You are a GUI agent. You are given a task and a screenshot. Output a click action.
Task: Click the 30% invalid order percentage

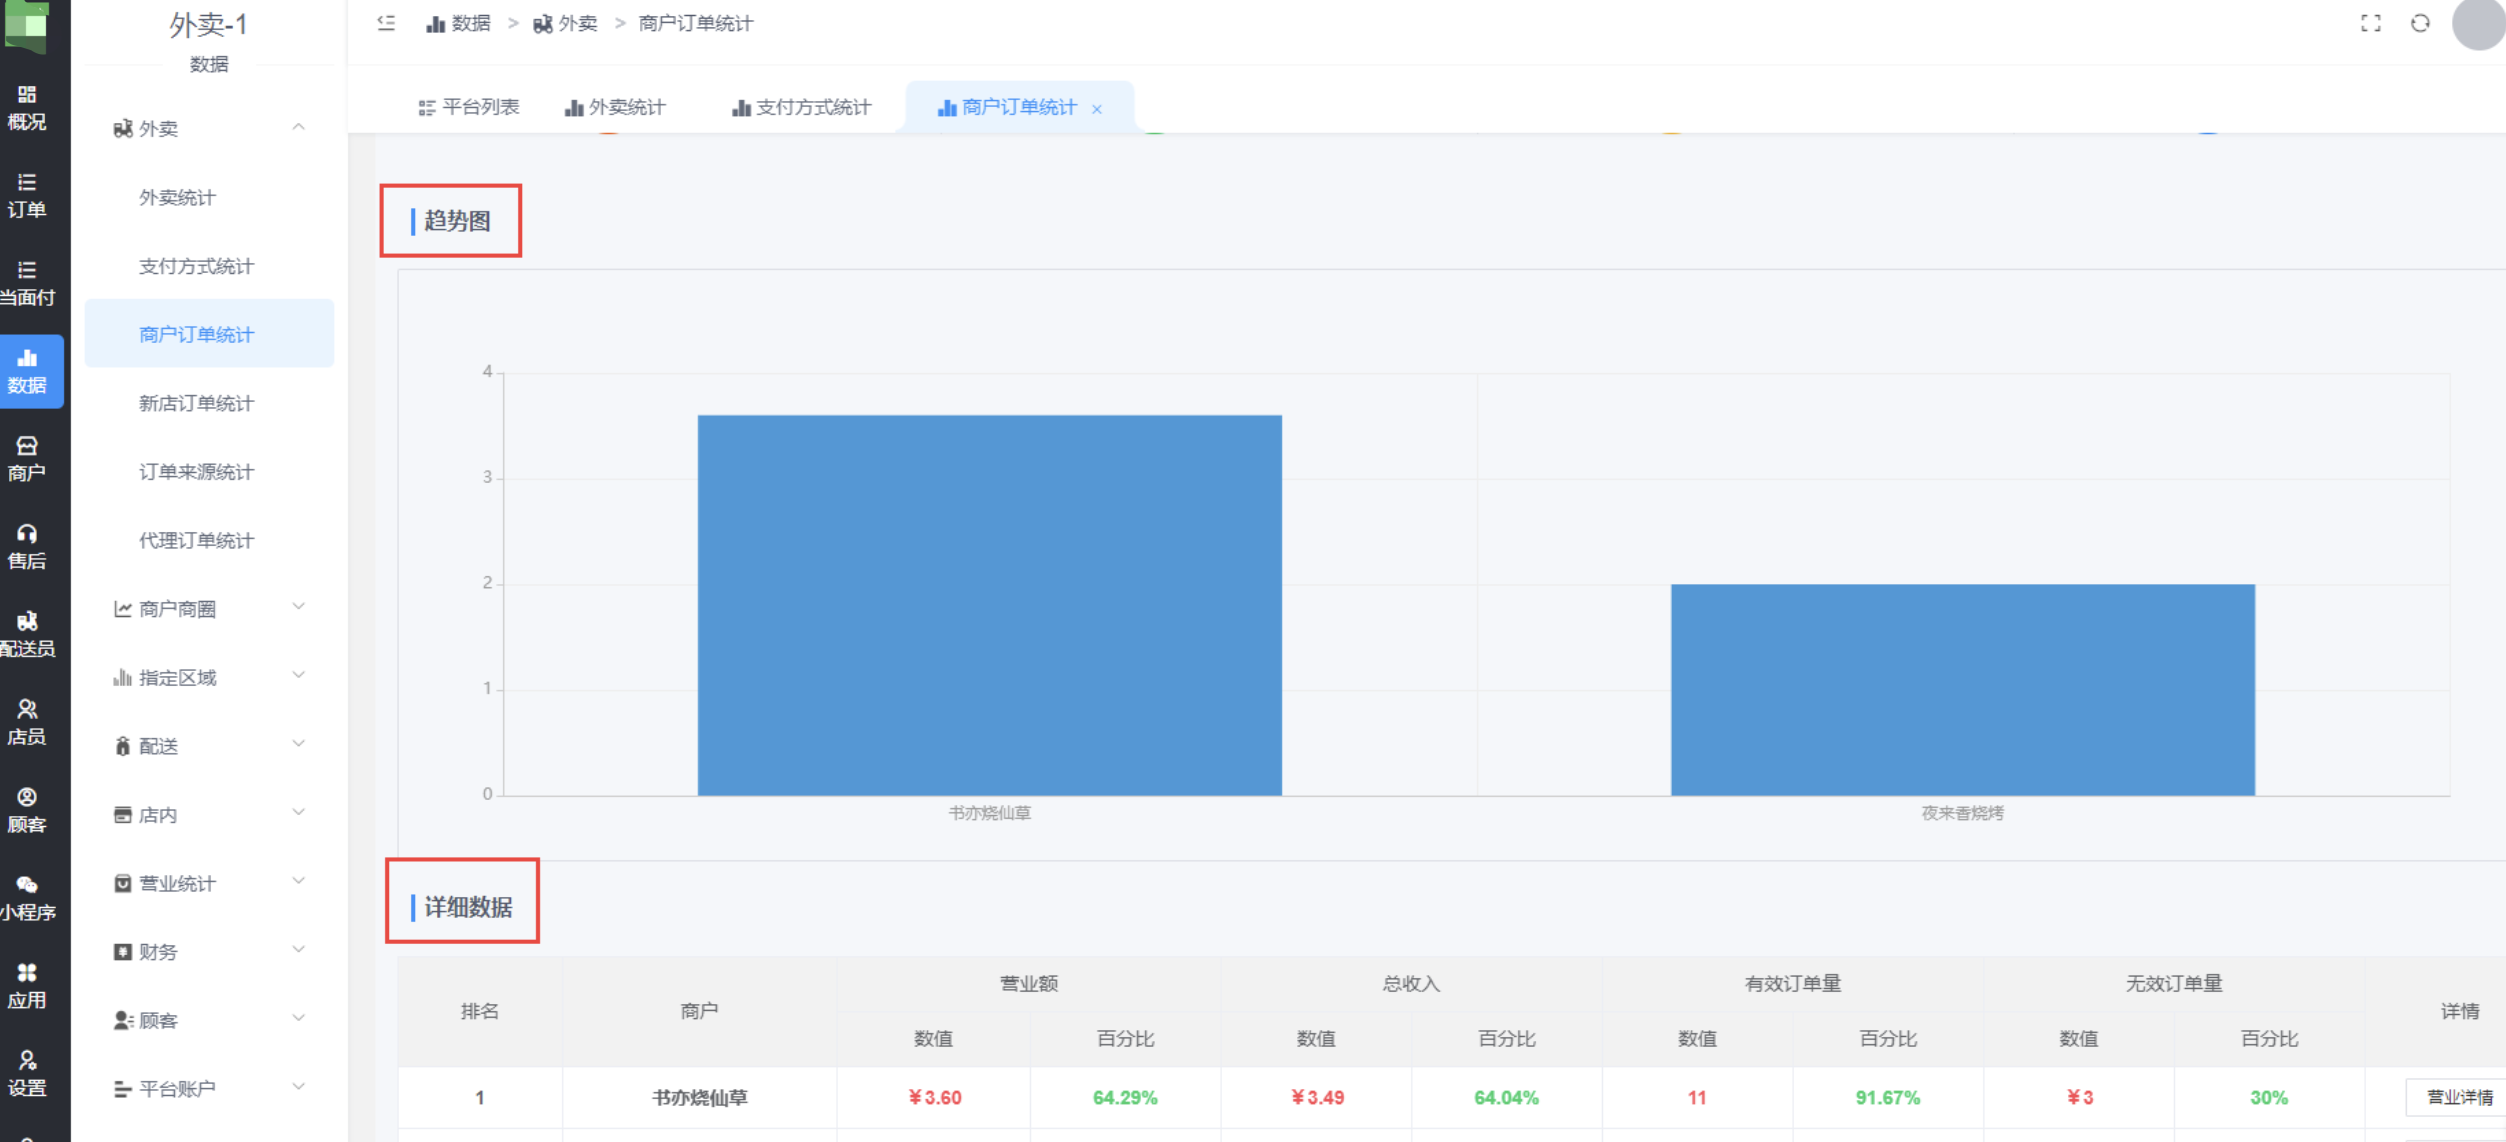[2268, 1097]
